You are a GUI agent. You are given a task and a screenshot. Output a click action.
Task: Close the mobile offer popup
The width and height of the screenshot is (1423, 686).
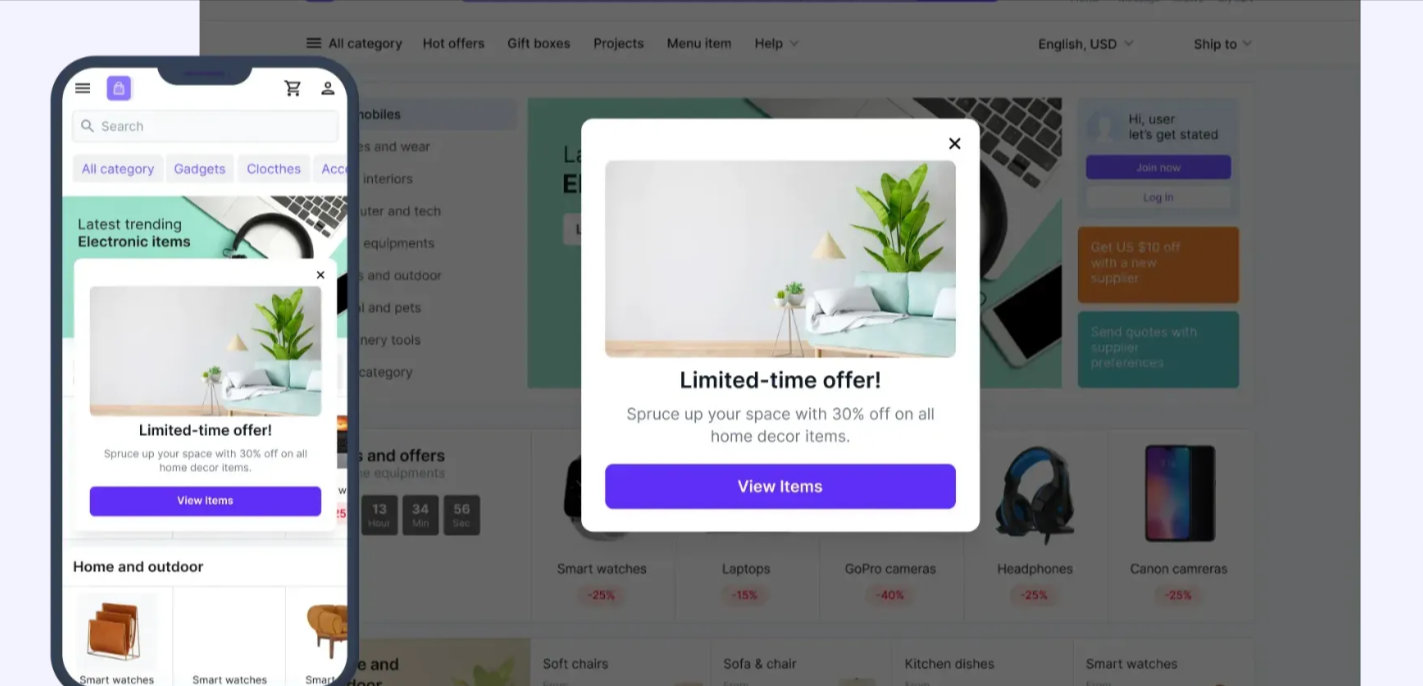coord(320,275)
